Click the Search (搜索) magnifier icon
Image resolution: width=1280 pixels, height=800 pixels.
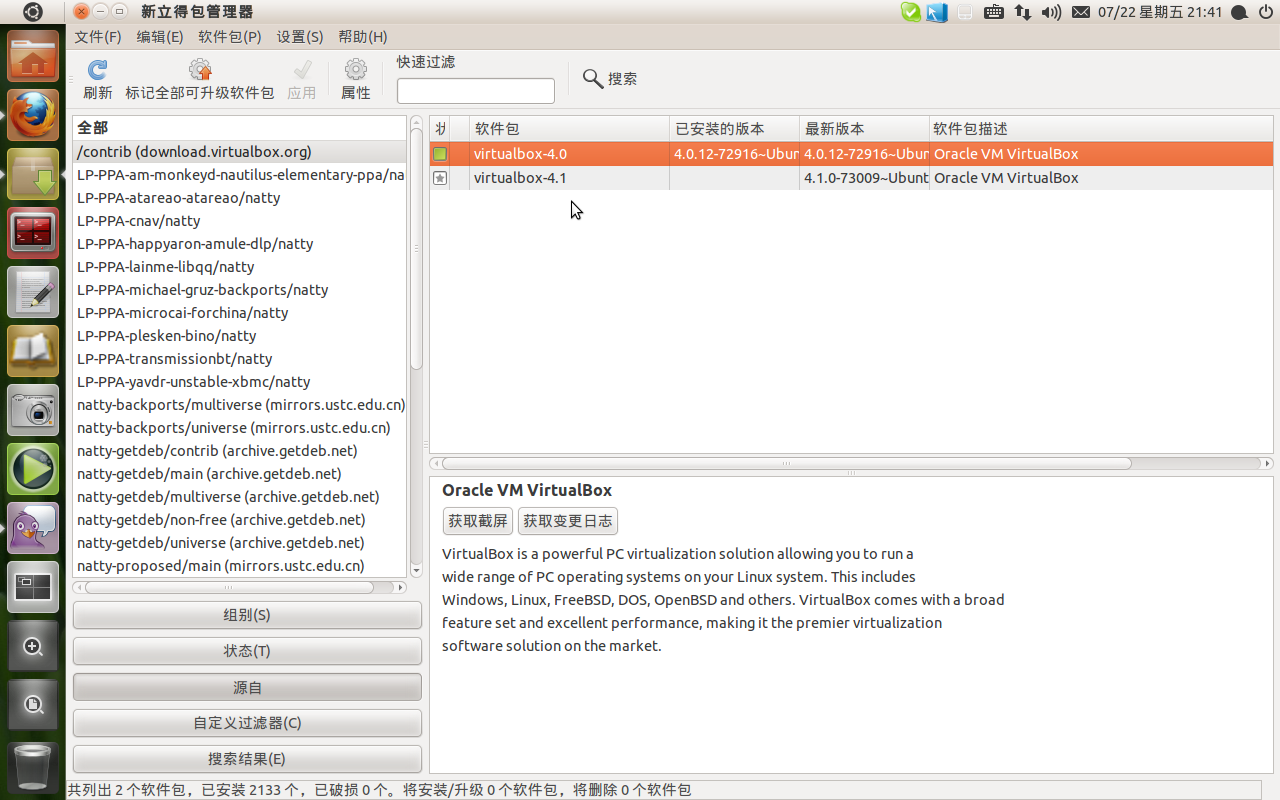(593, 78)
